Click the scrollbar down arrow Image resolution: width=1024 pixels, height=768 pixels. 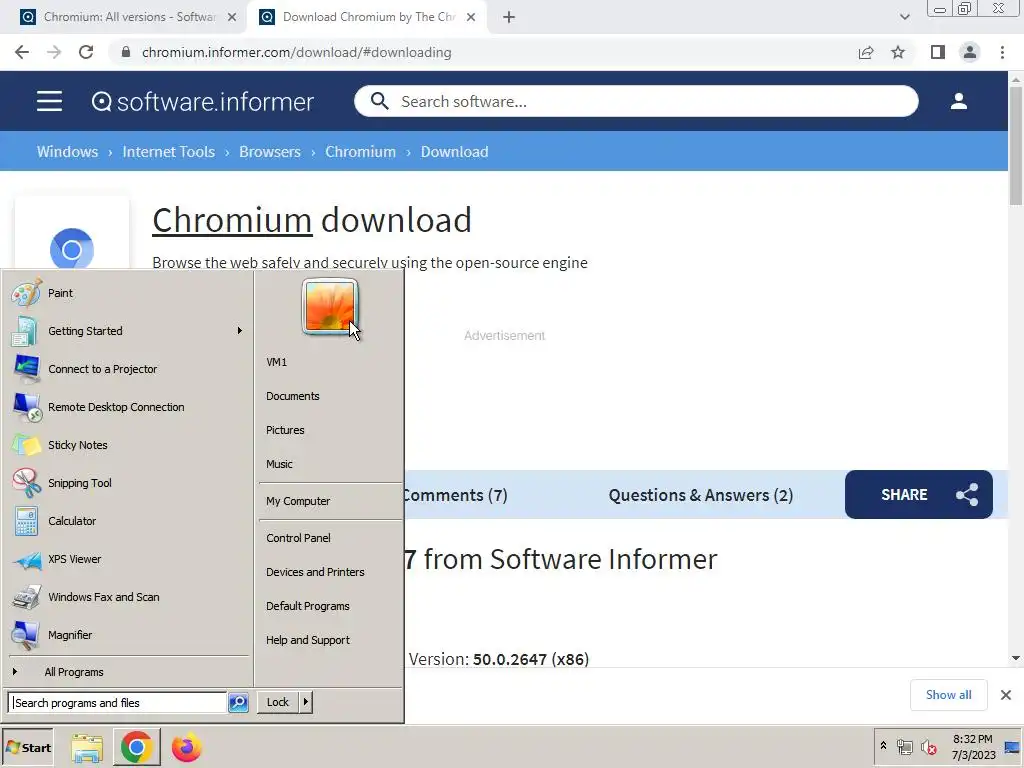[1016, 658]
